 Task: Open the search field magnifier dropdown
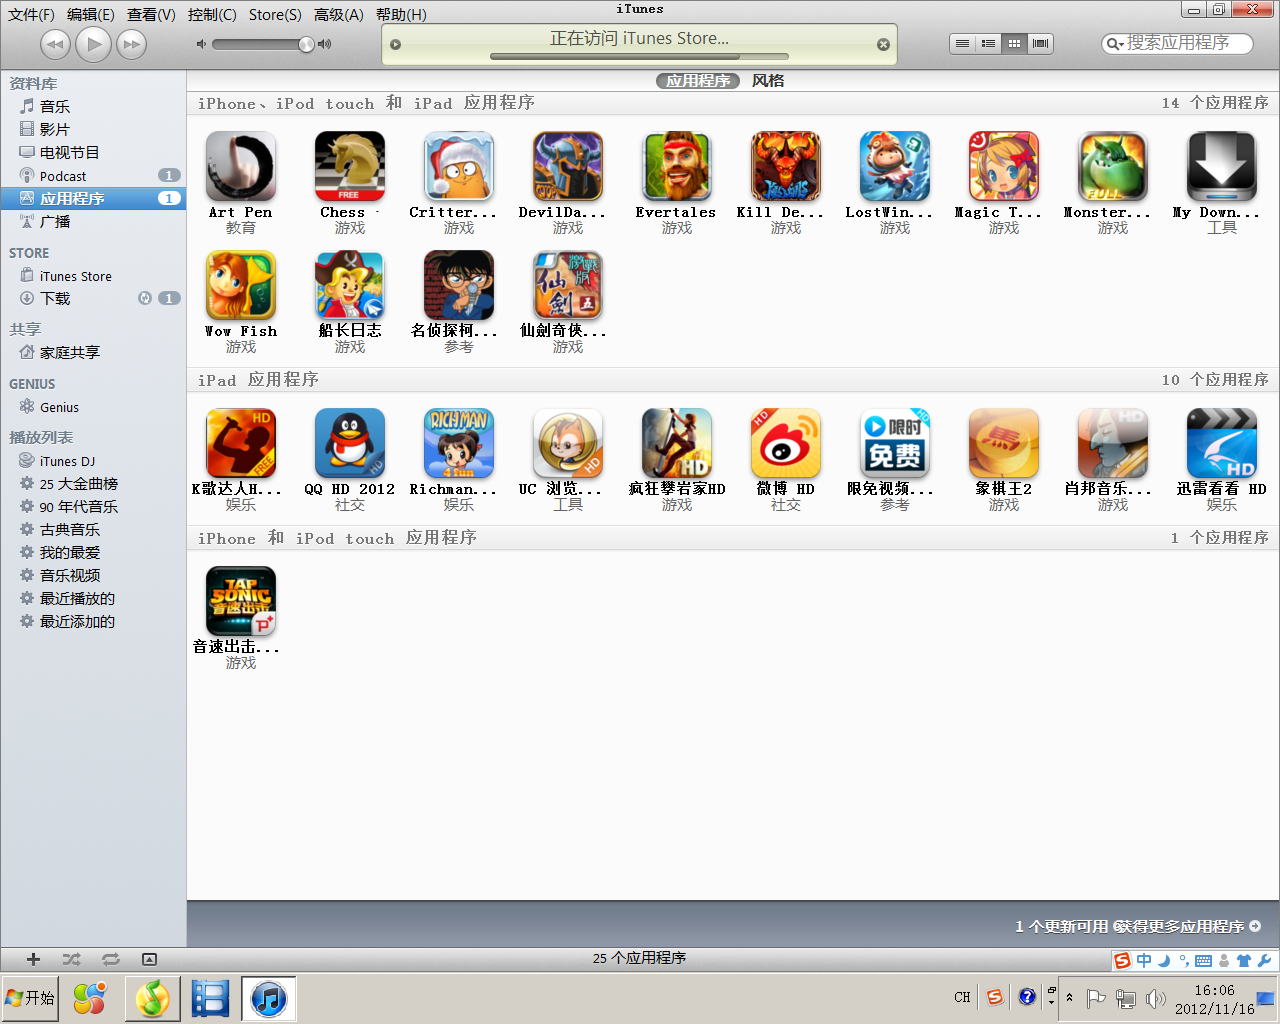(x=1115, y=44)
